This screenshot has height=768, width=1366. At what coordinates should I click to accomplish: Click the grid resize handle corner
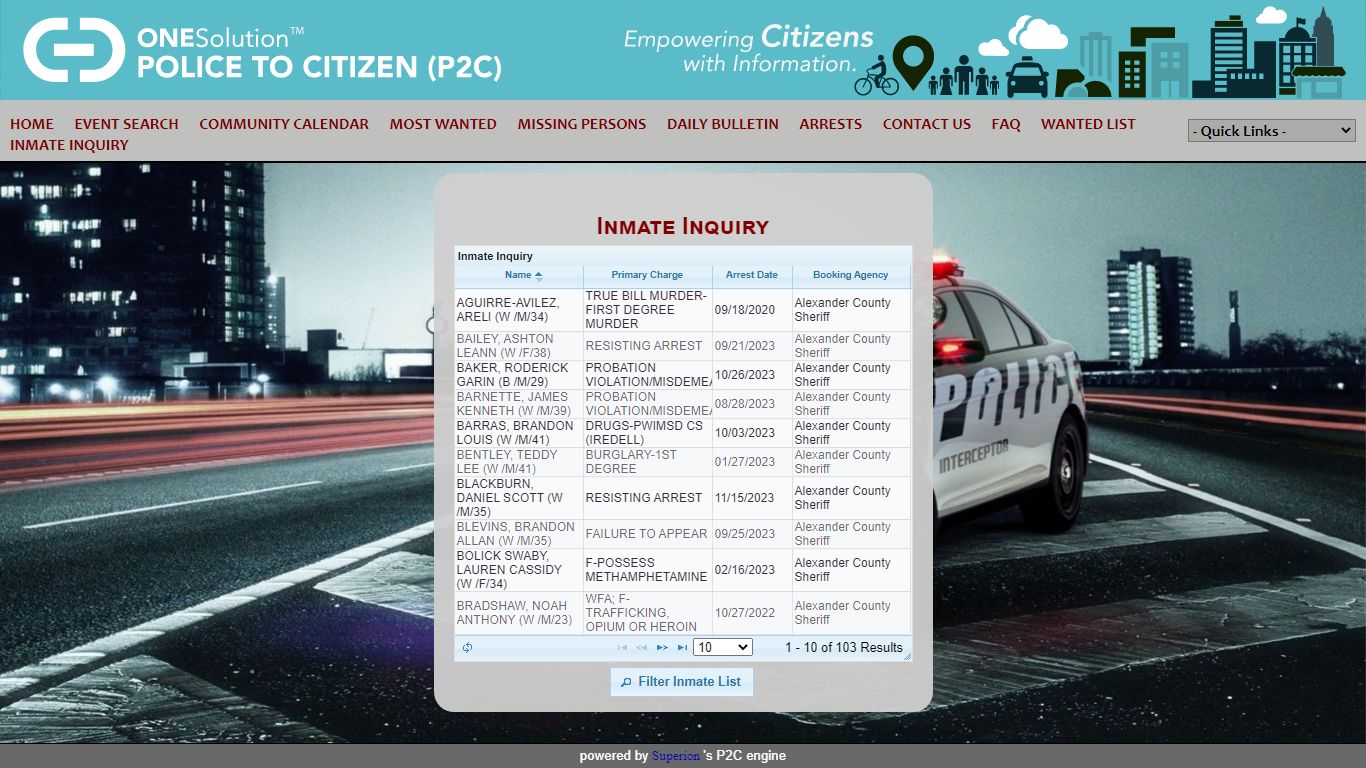(907, 656)
